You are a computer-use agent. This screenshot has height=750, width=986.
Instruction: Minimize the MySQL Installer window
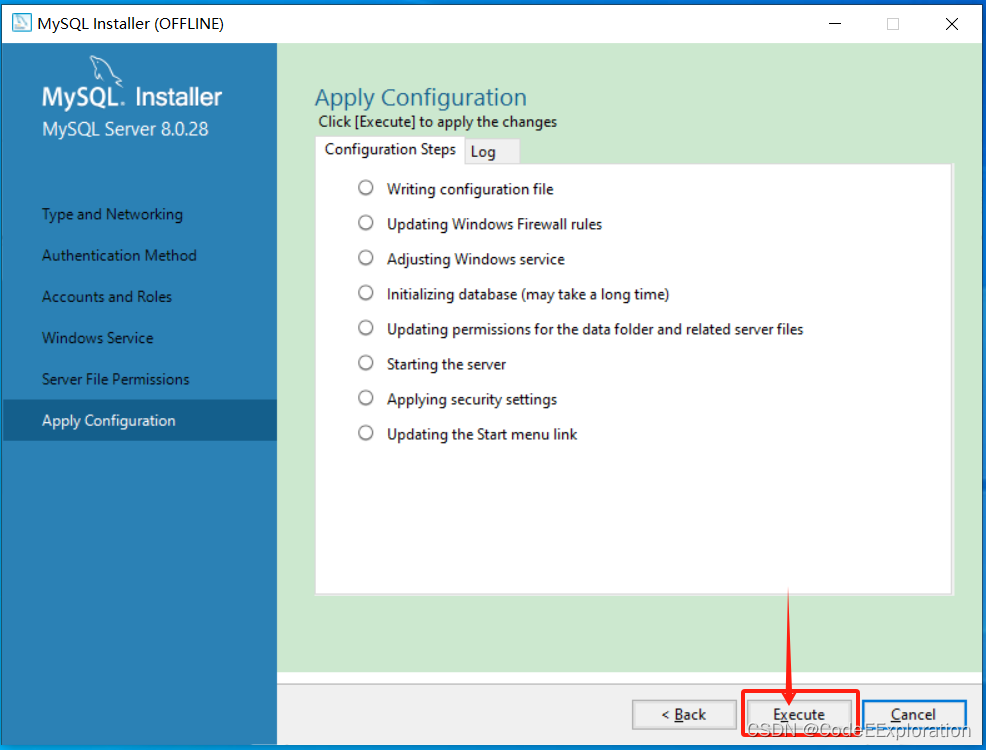point(834,24)
